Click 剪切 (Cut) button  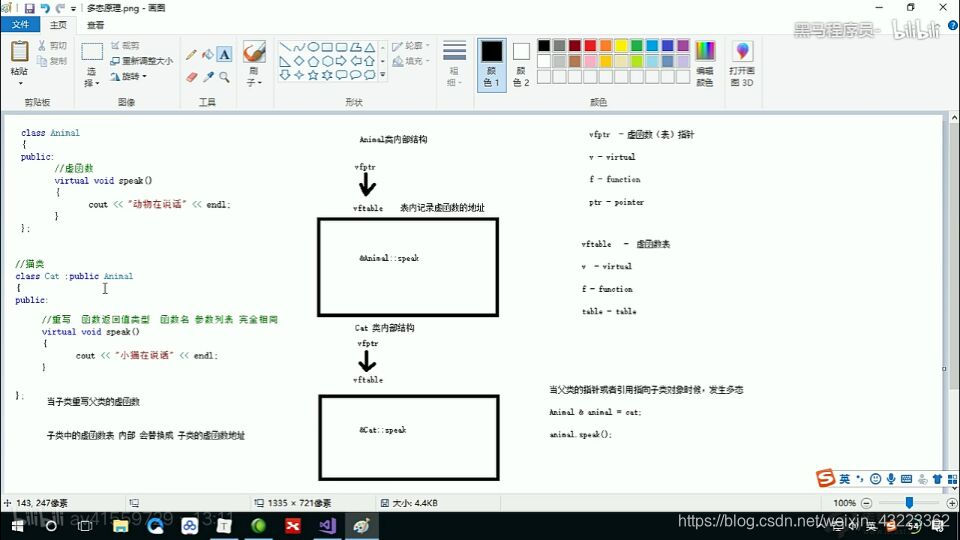52,45
